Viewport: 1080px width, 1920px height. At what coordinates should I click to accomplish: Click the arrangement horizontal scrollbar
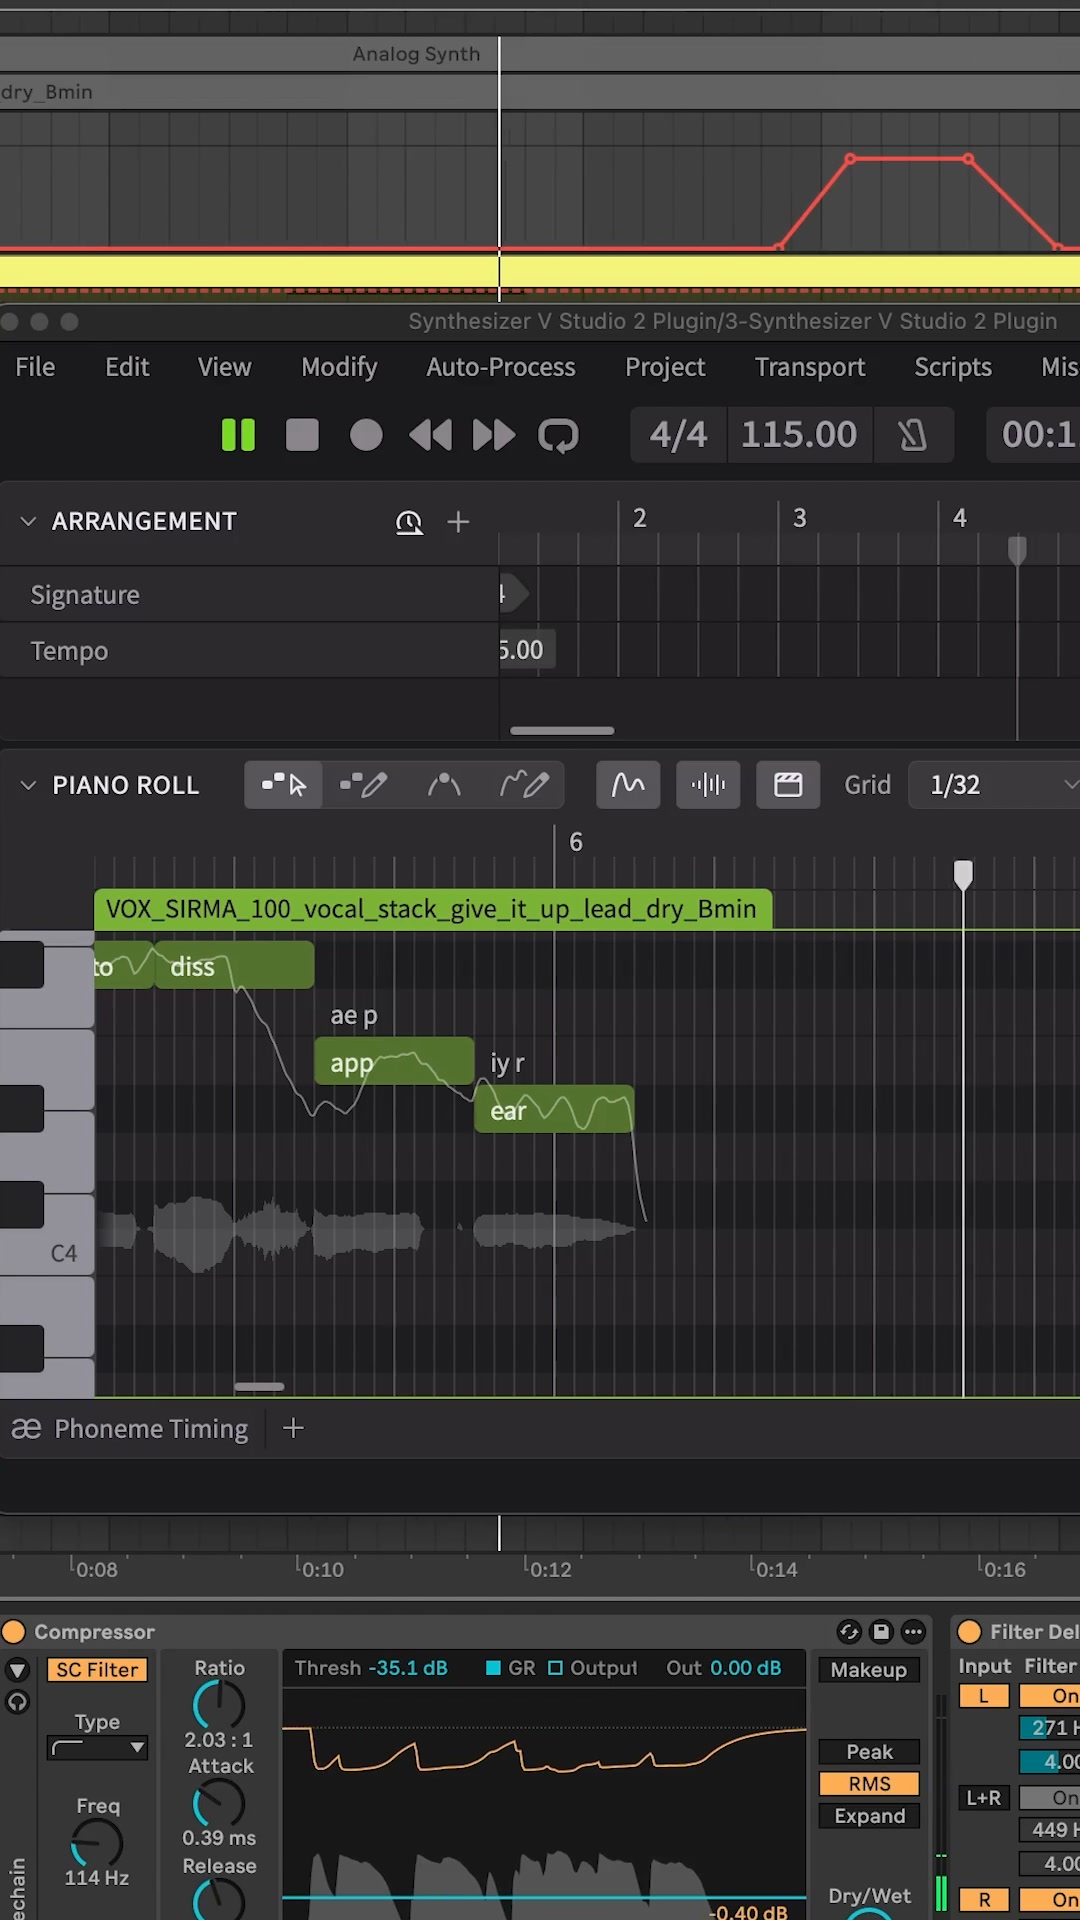(562, 731)
